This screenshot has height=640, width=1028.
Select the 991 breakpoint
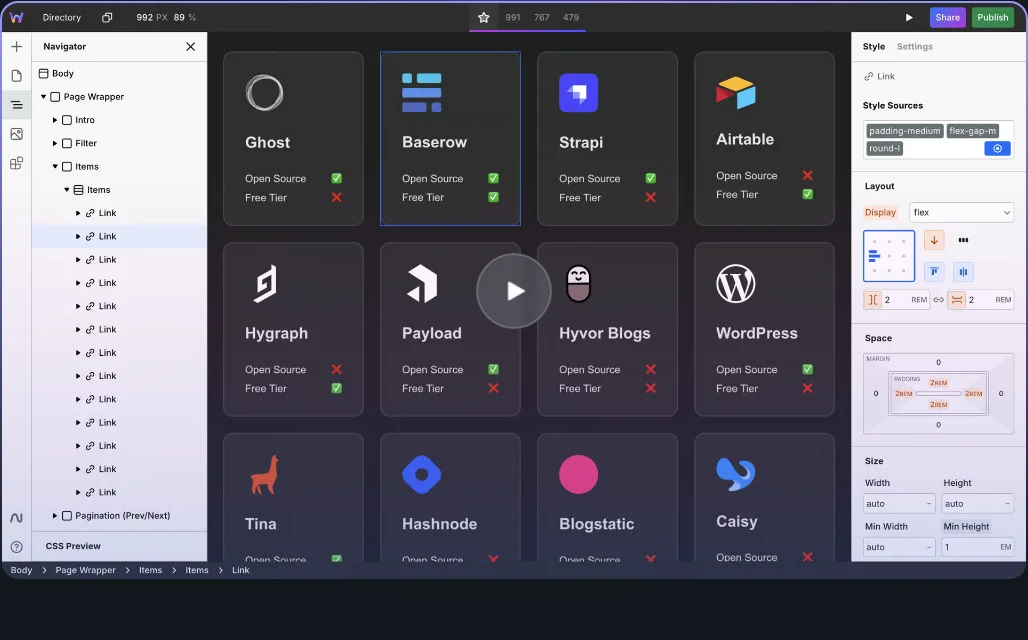[513, 18]
